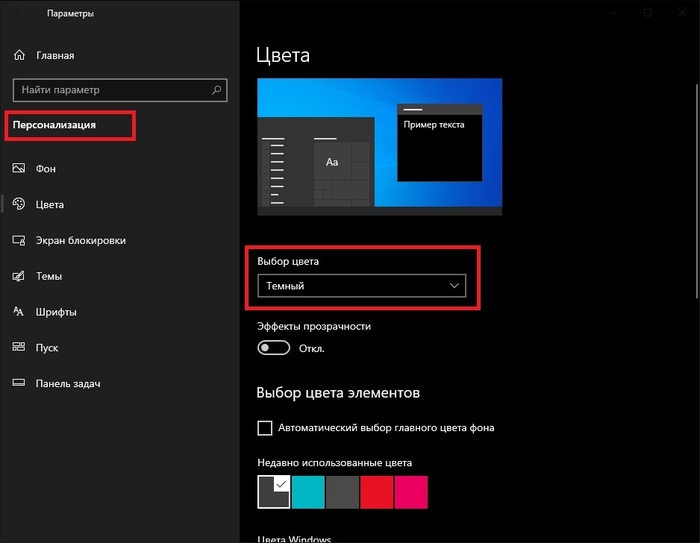Click the Персонализация heading
The height and width of the screenshot is (543, 700).
[54, 125]
